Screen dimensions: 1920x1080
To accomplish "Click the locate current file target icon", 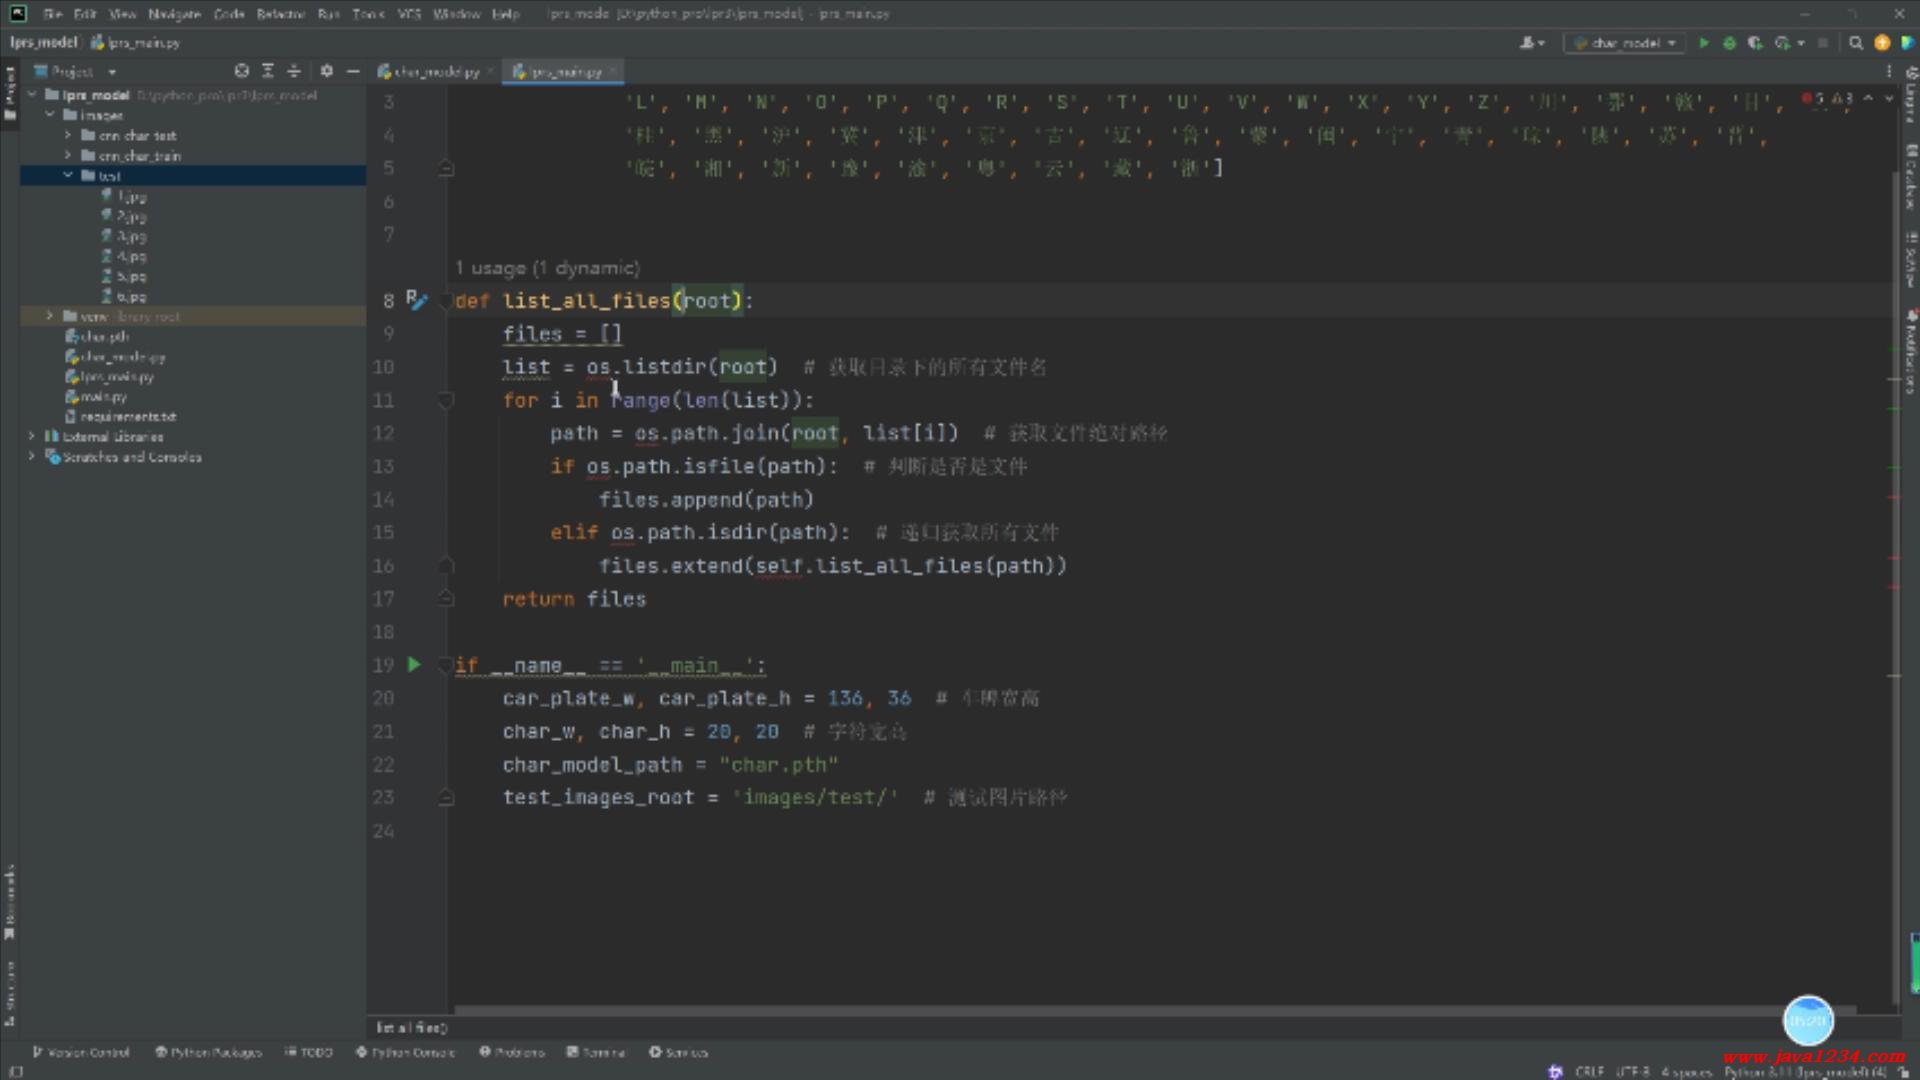I will tap(241, 71).
